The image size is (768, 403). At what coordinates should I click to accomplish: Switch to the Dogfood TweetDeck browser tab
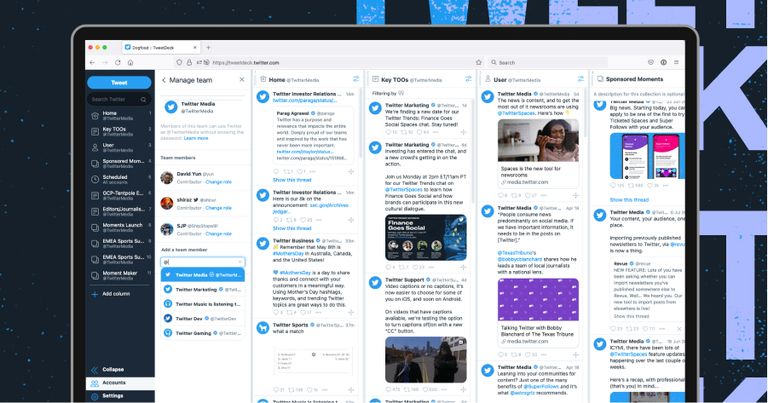pyautogui.click(x=161, y=47)
